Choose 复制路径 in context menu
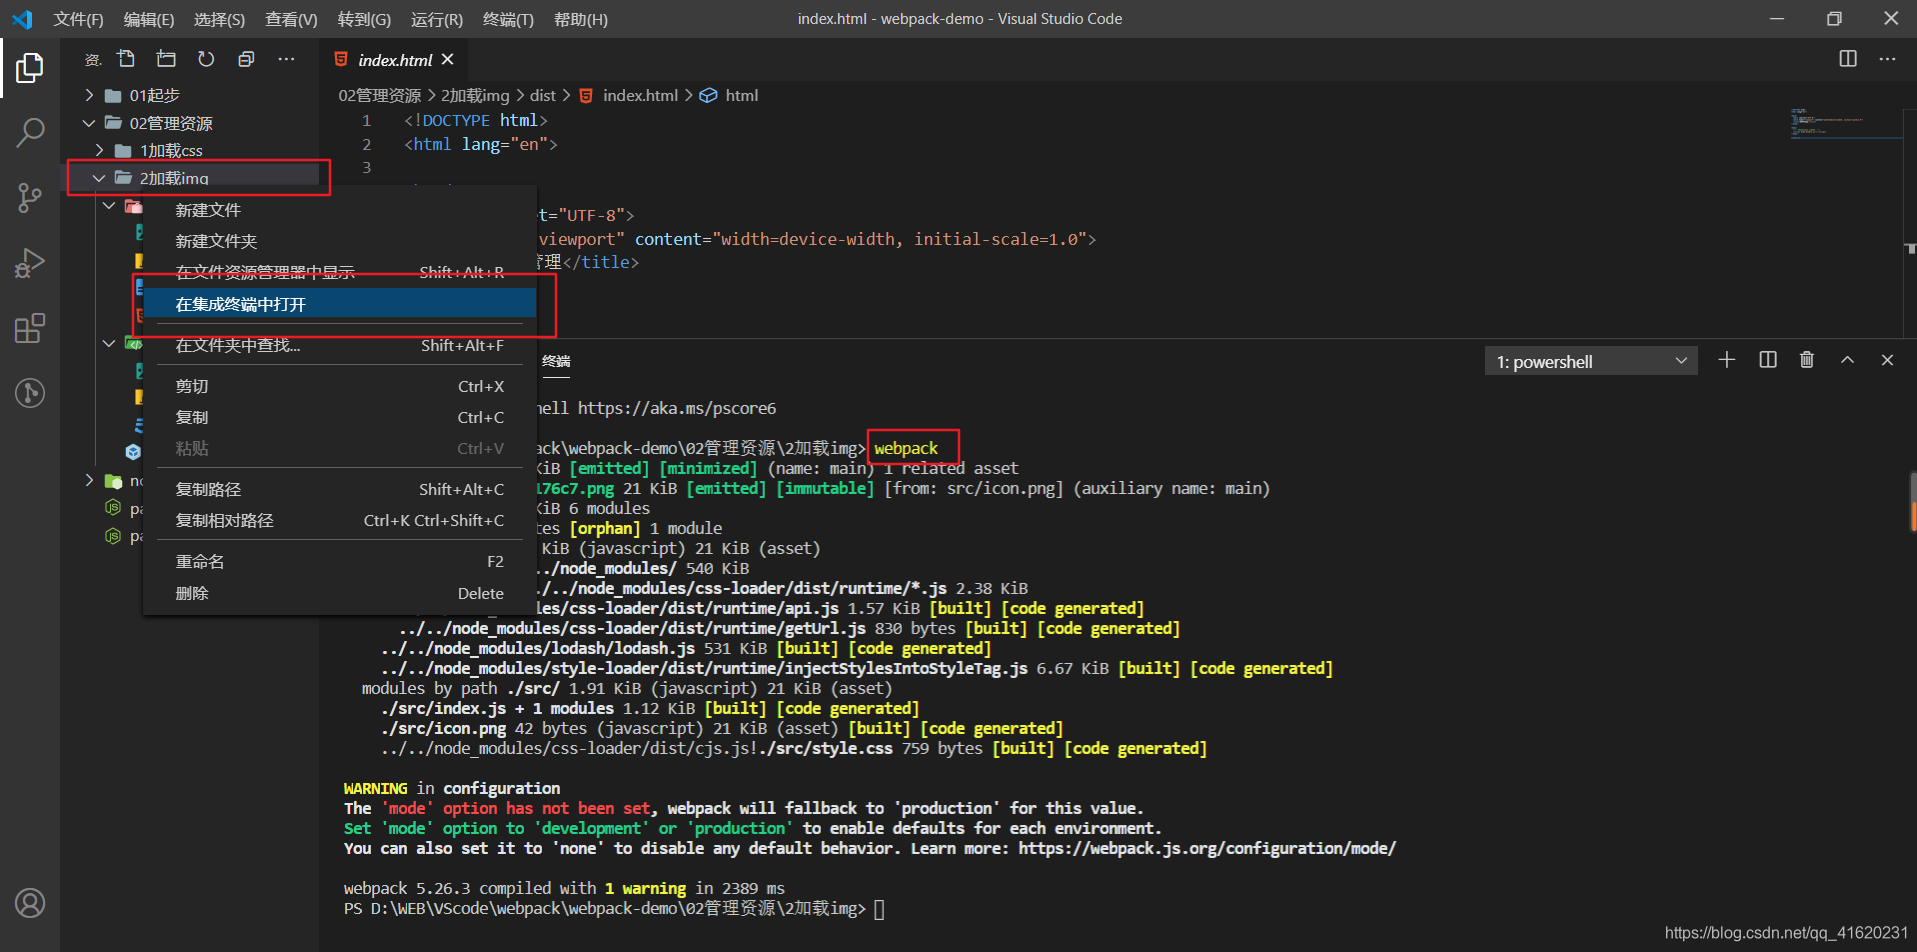 (x=340, y=489)
